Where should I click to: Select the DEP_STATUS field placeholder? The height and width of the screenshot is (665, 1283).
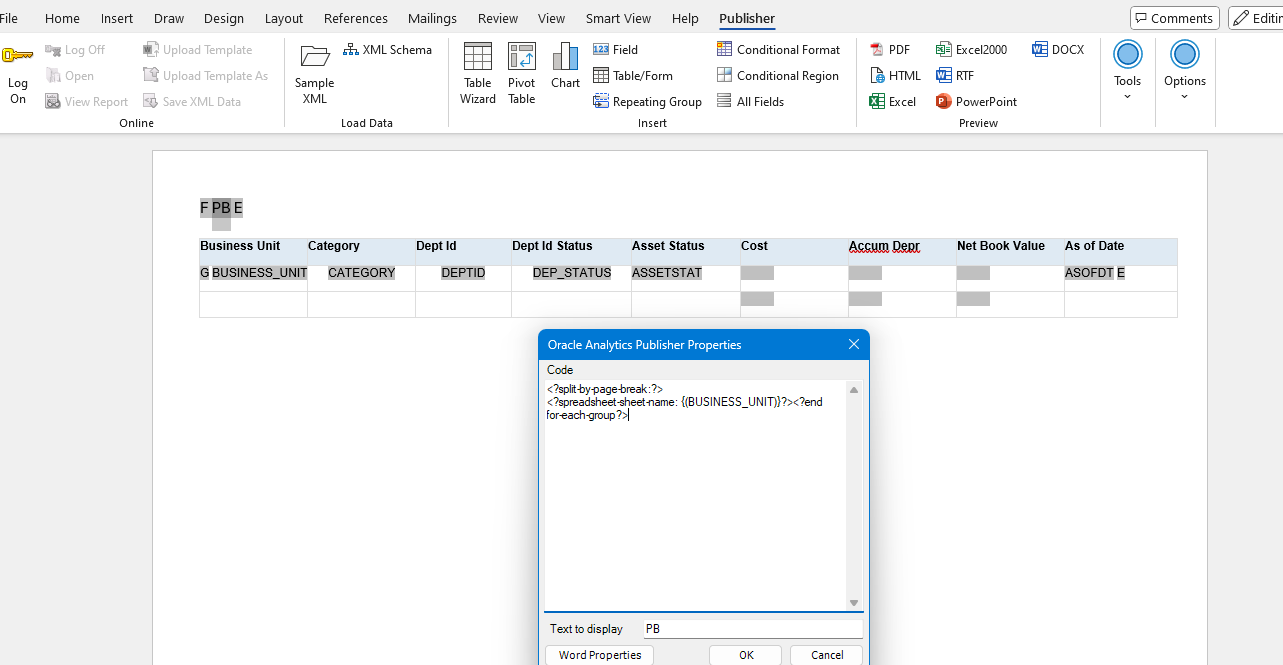pos(571,273)
